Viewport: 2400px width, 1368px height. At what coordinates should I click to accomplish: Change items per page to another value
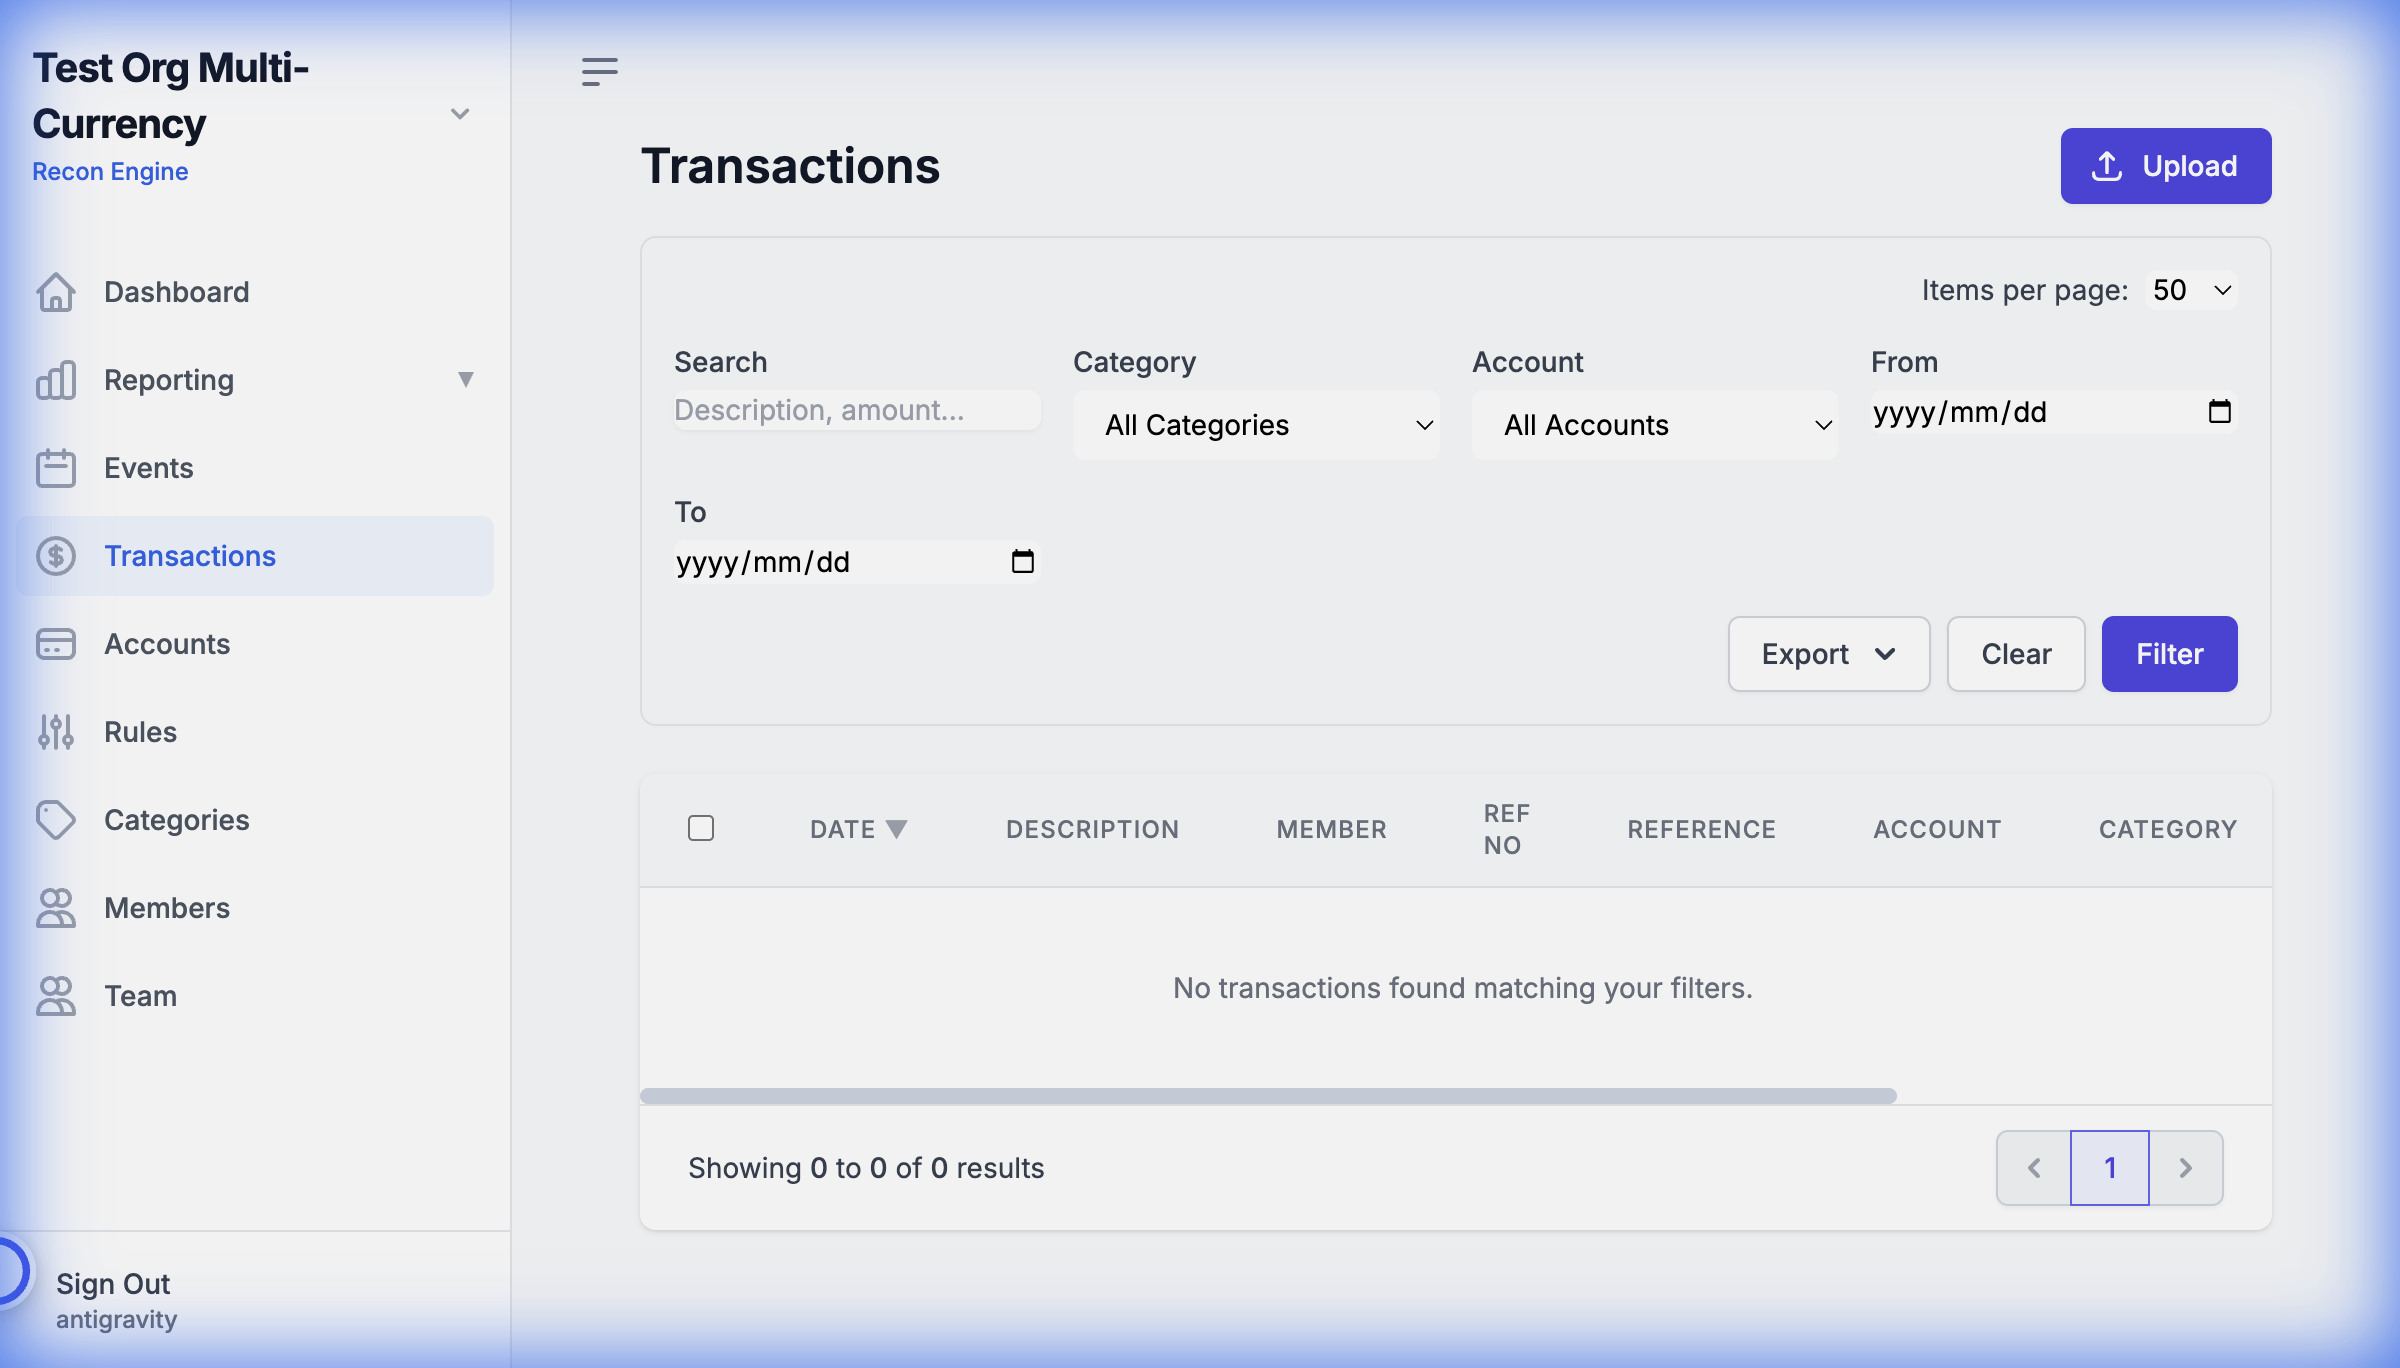2190,290
